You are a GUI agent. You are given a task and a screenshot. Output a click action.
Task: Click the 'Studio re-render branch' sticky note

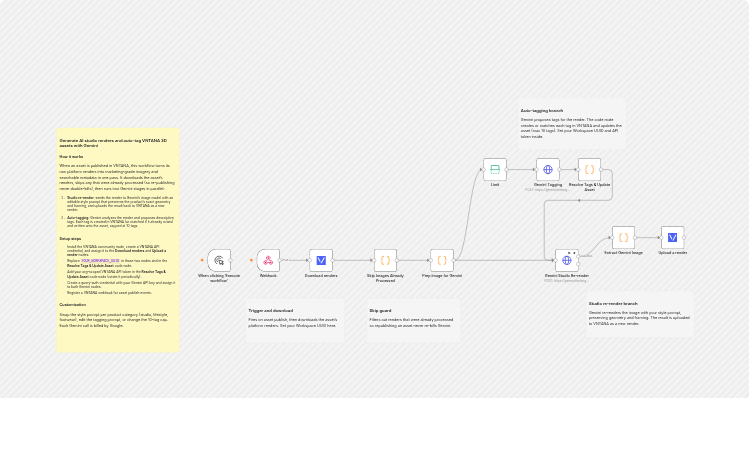point(640,314)
